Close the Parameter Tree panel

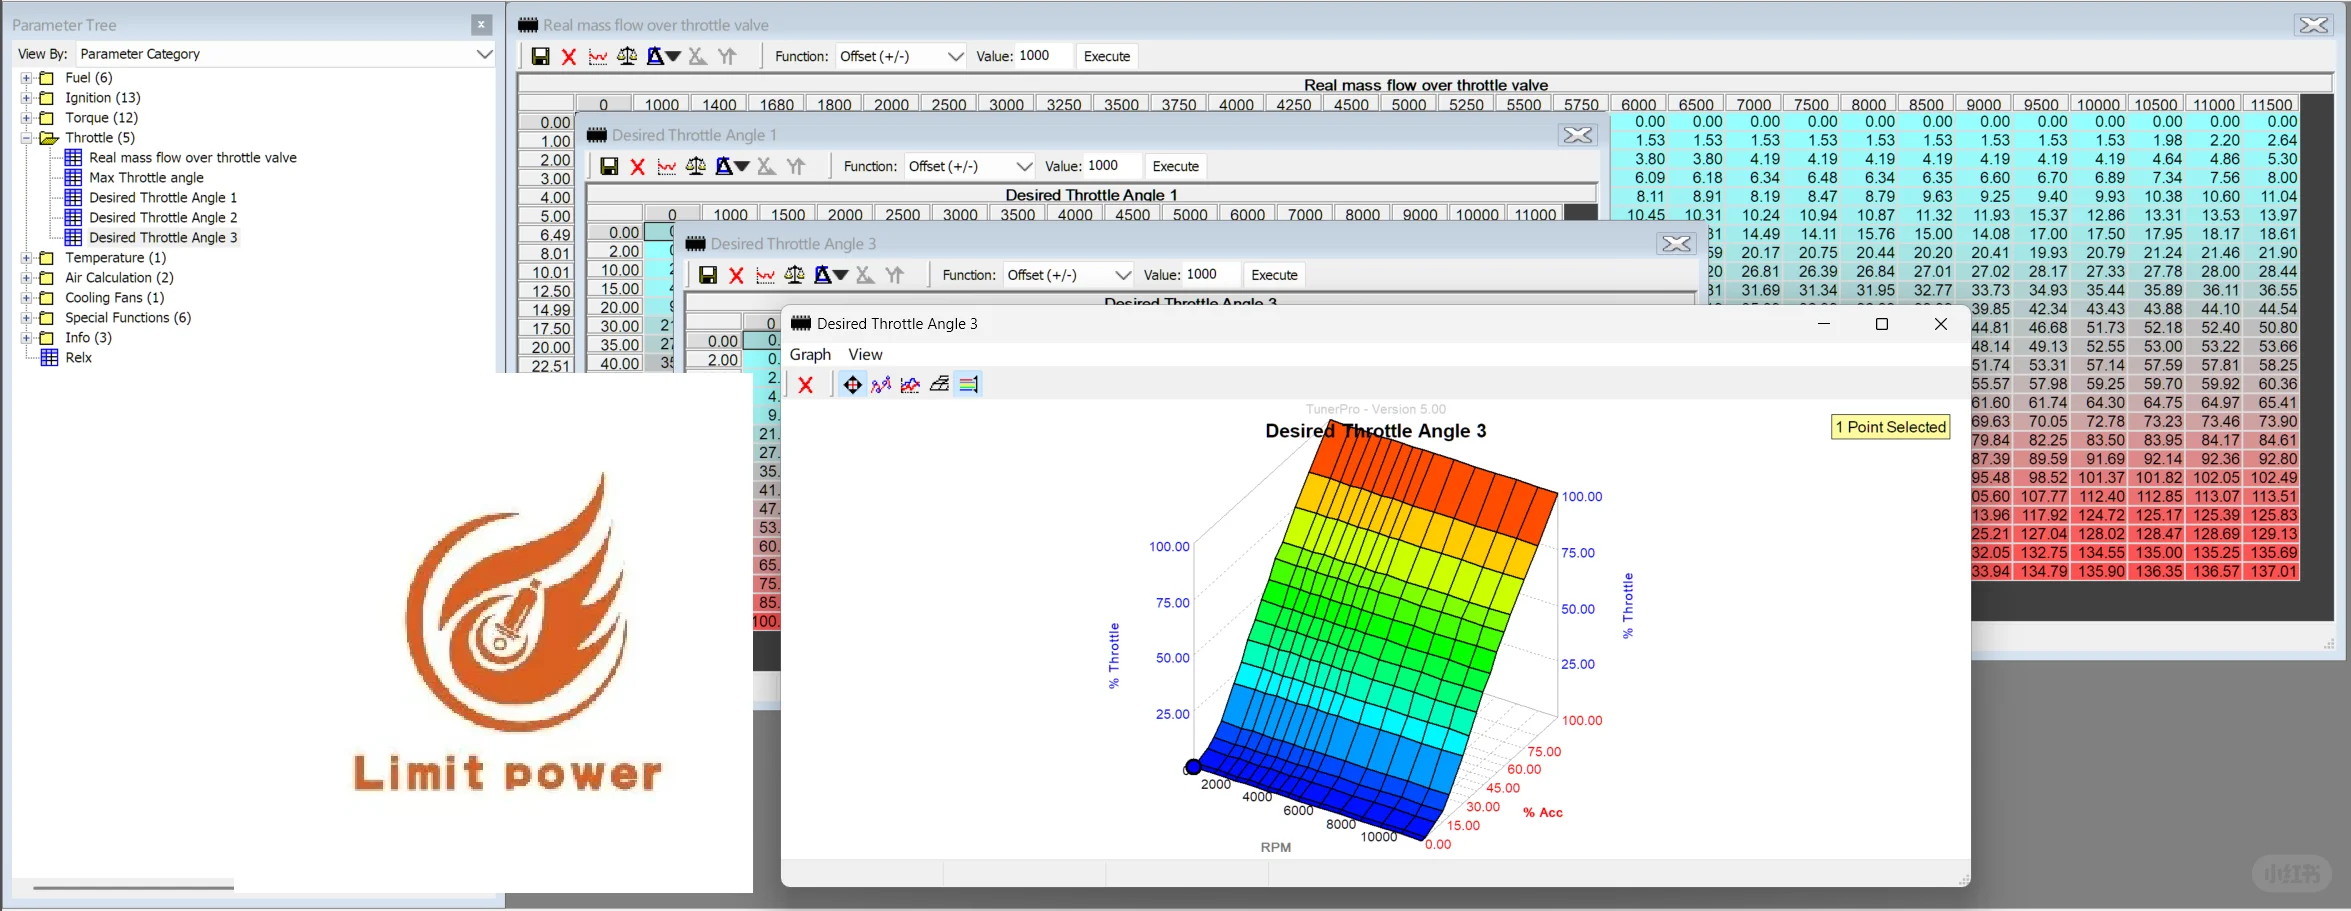pos(481,25)
